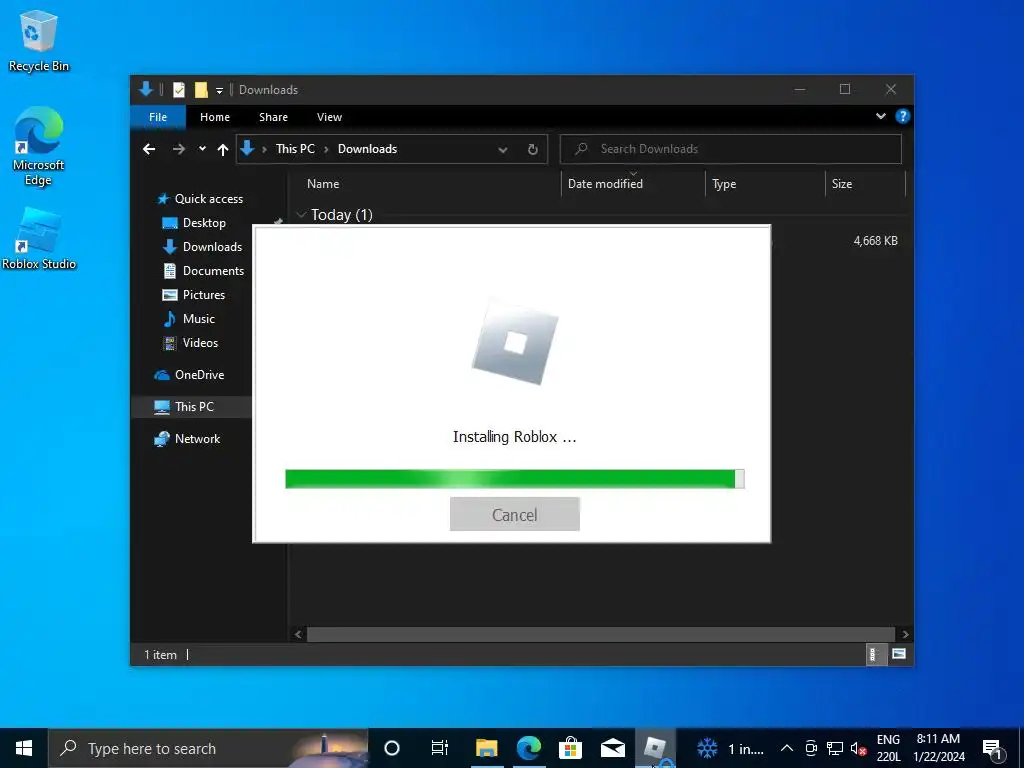Open Microsoft Store taskbar icon
This screenshot has height=768, width=1024.
click(570, 748)
